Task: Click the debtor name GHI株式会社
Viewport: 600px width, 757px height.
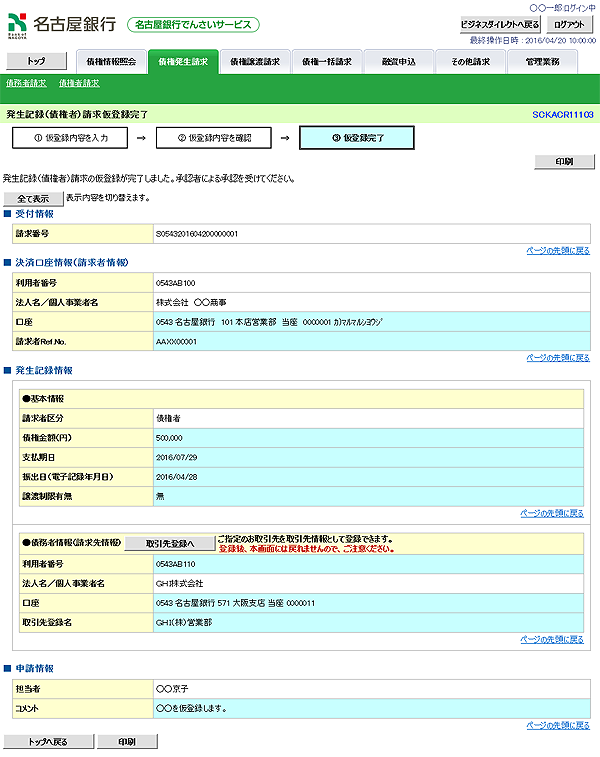Action: coord(180,584)
